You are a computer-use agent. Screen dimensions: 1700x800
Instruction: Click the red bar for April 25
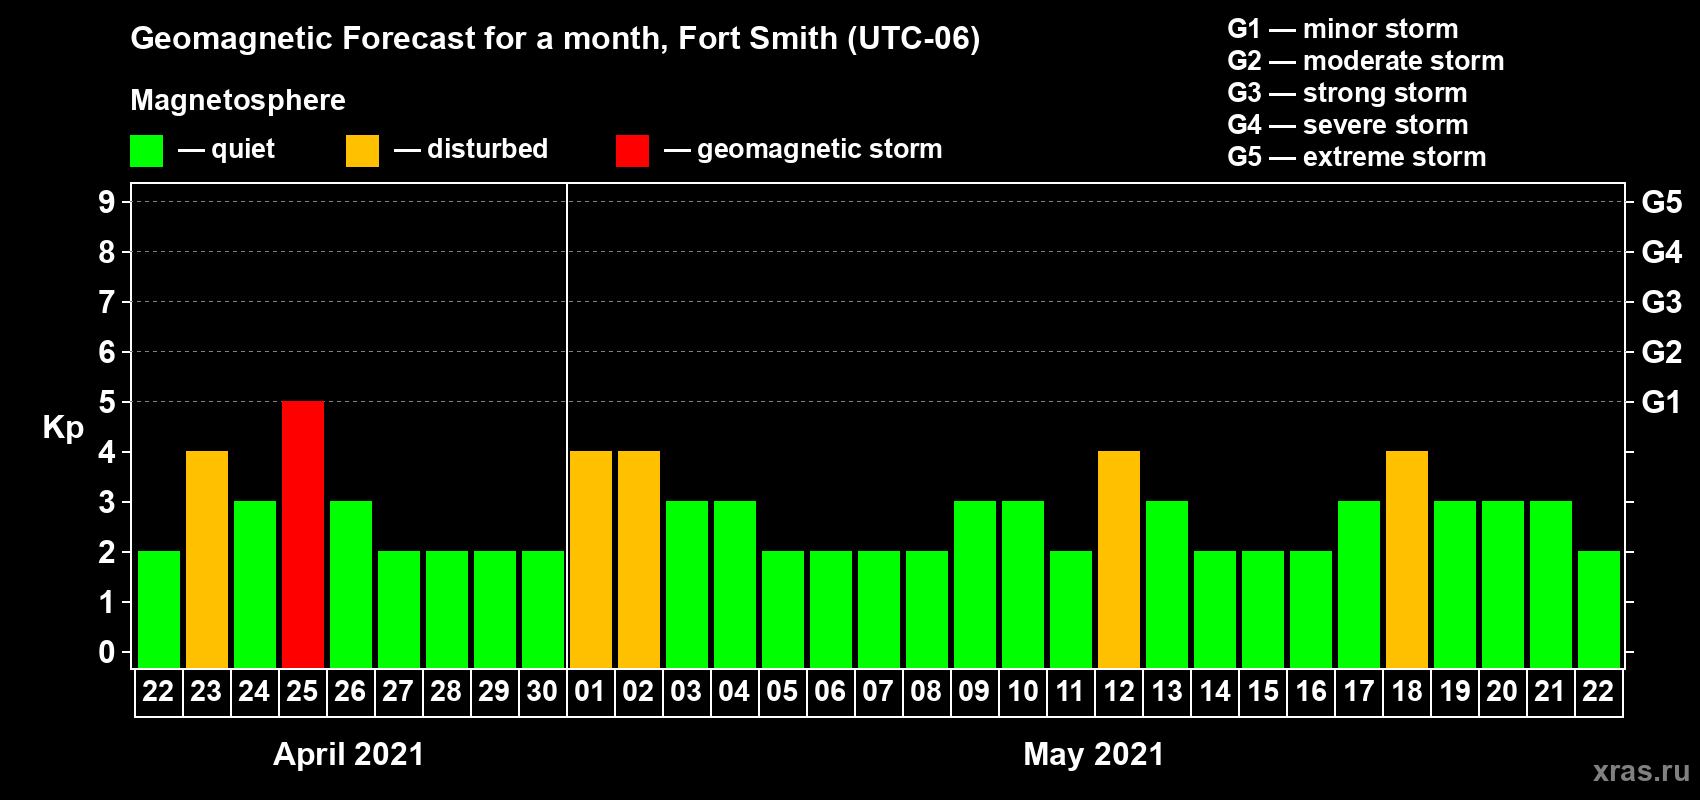(x=302, y=534)
